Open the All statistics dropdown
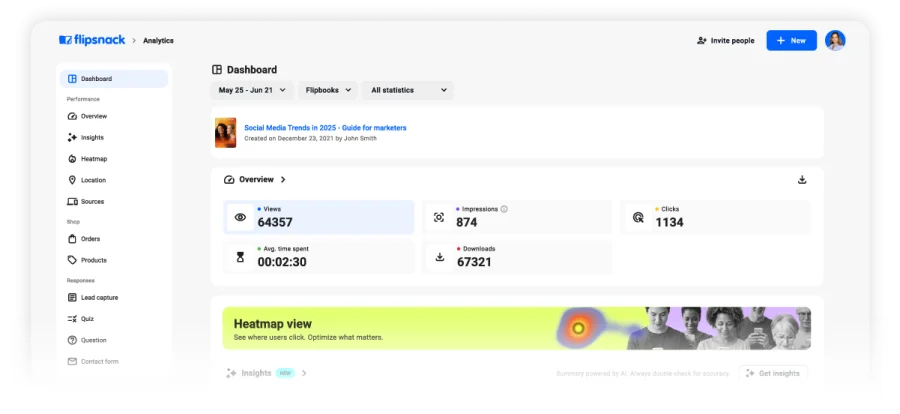The height and width of the screenshot is (414, 900). (408, 90)
